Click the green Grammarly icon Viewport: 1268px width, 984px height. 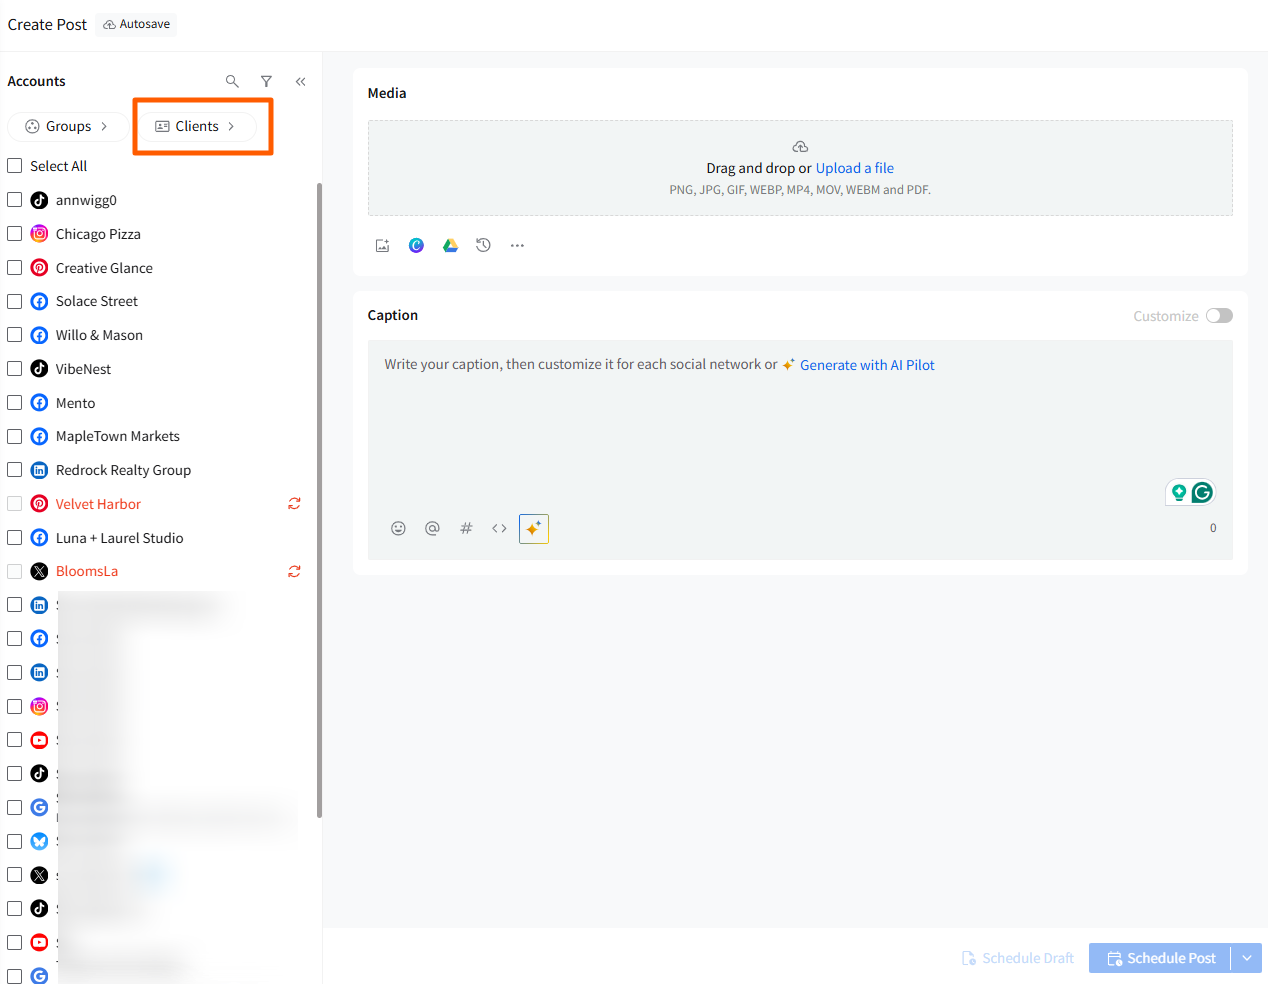(x=1202, y=492)
